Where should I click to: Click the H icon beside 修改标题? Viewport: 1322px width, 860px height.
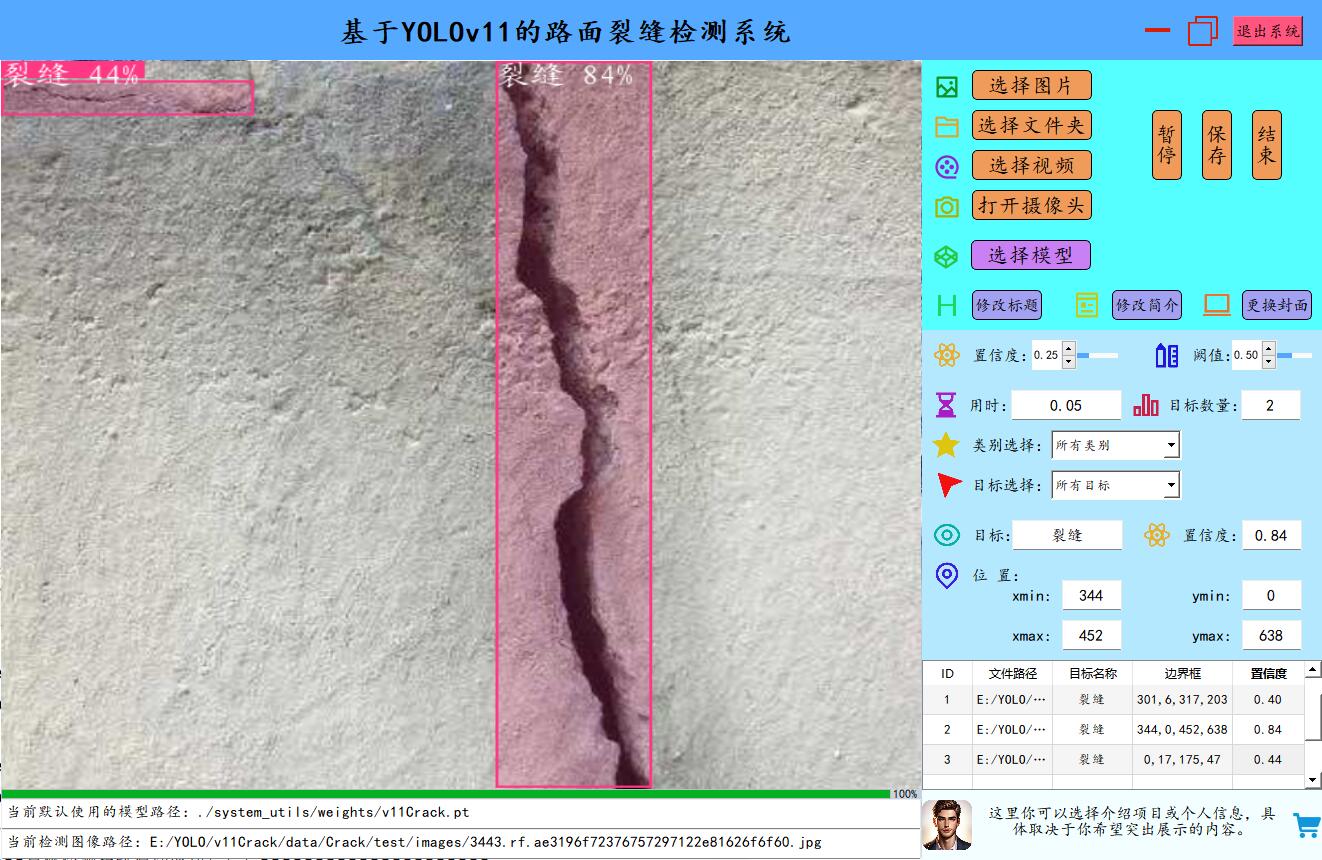[x=946, y=305]
